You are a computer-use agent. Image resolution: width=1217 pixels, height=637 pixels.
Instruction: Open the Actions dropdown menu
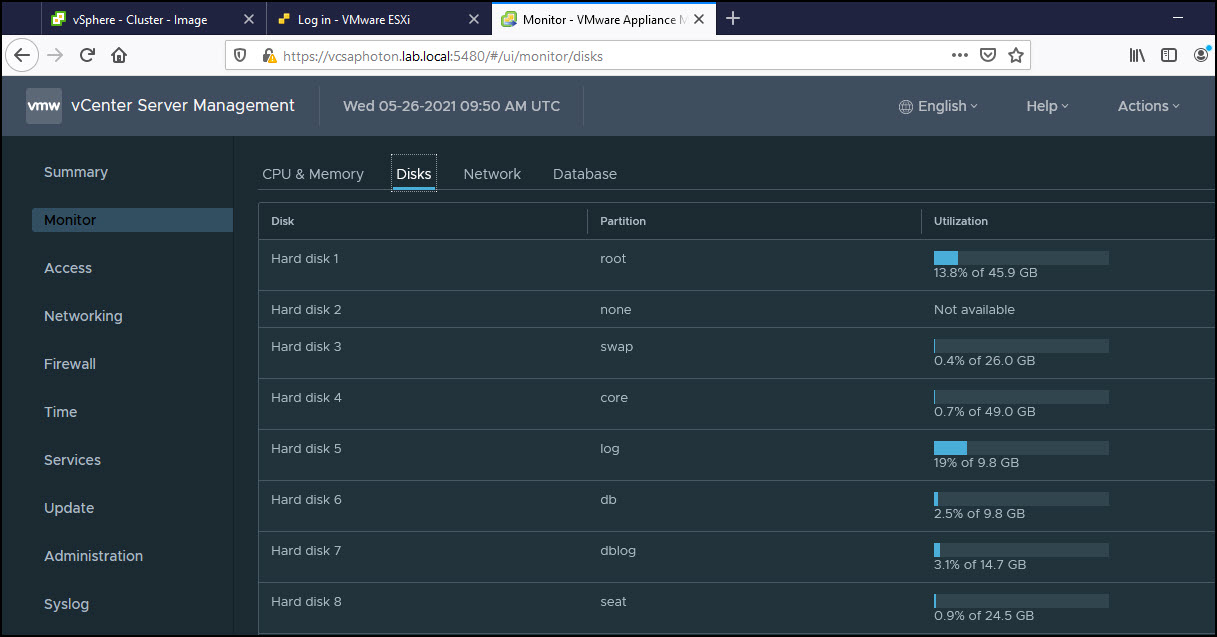[x=1149, y=106]
